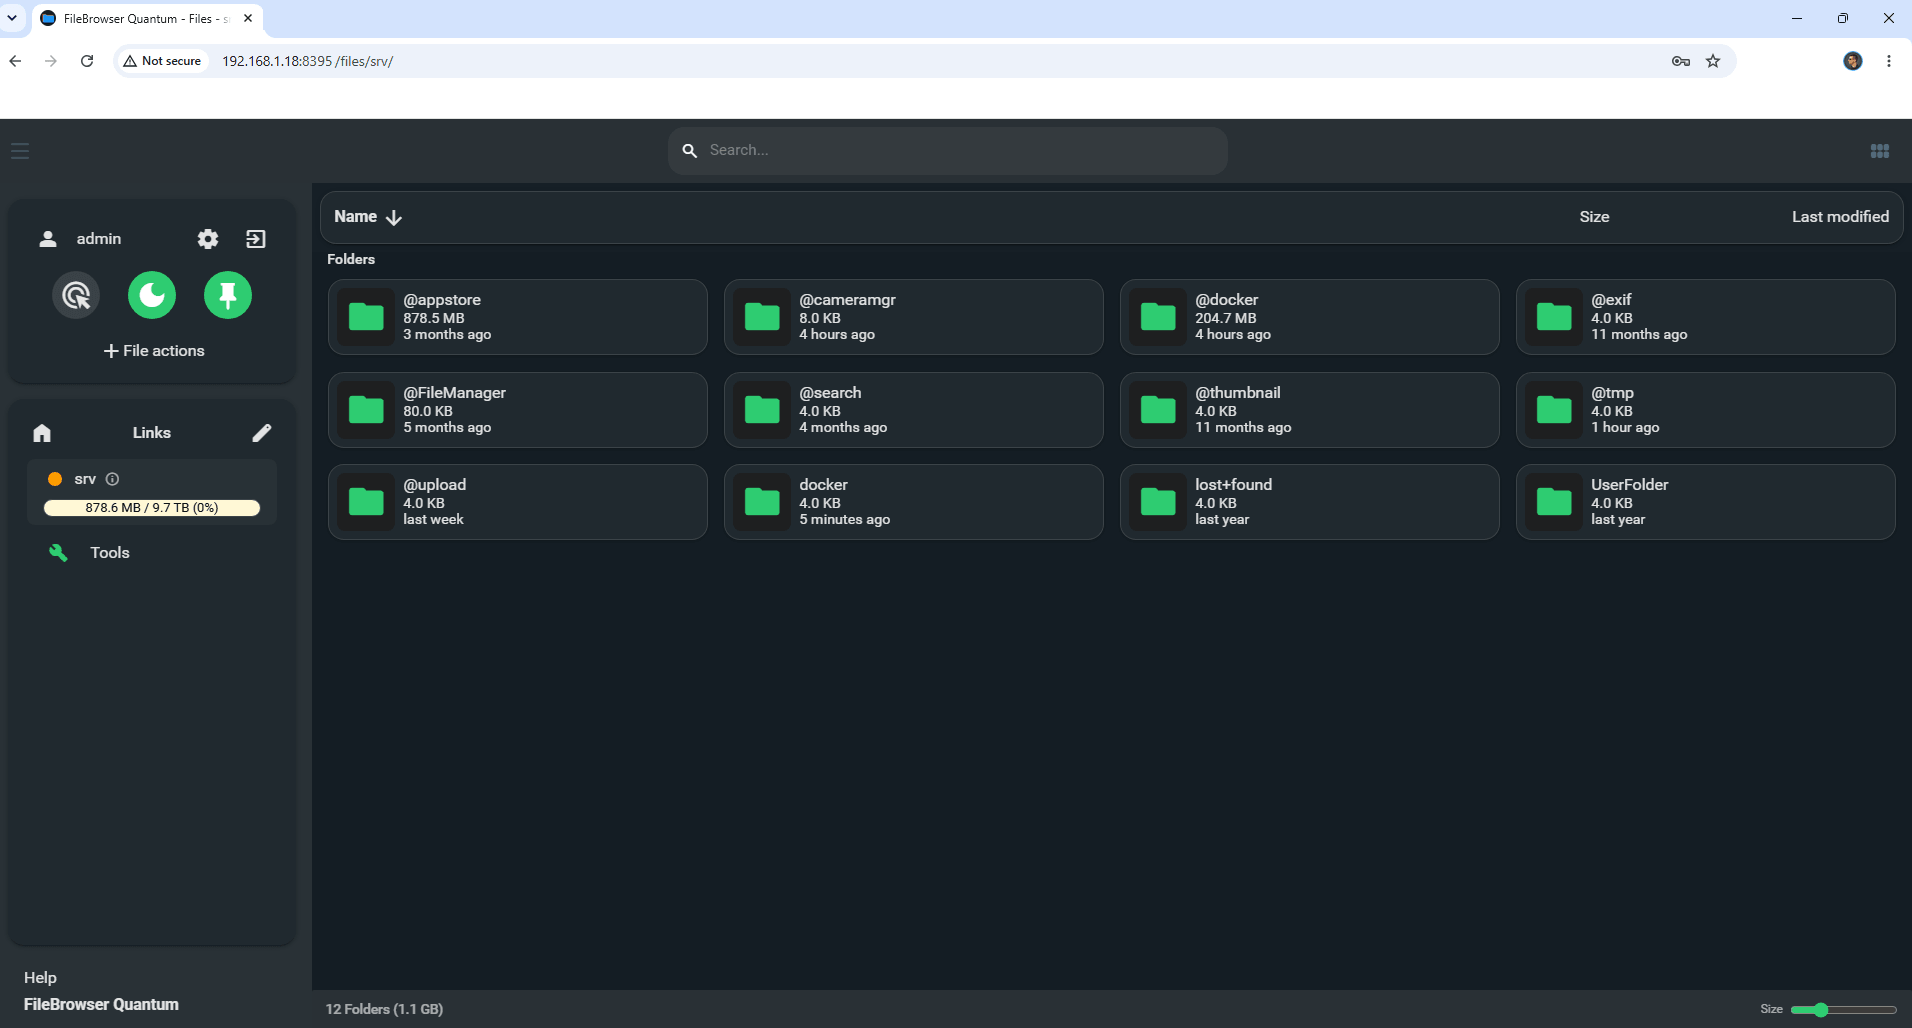Open the sidebar hamburger menu
Viewport: 1912px width, 1028px height.
[x=20, y=151]
